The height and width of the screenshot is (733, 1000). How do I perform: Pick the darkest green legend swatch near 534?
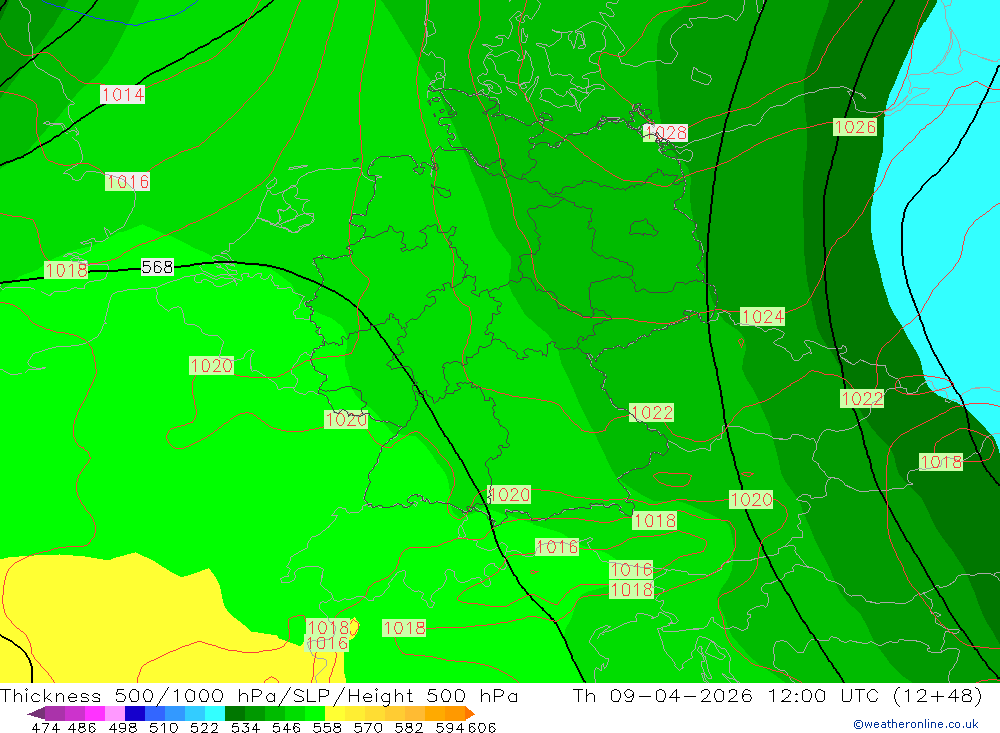point(235,713)
